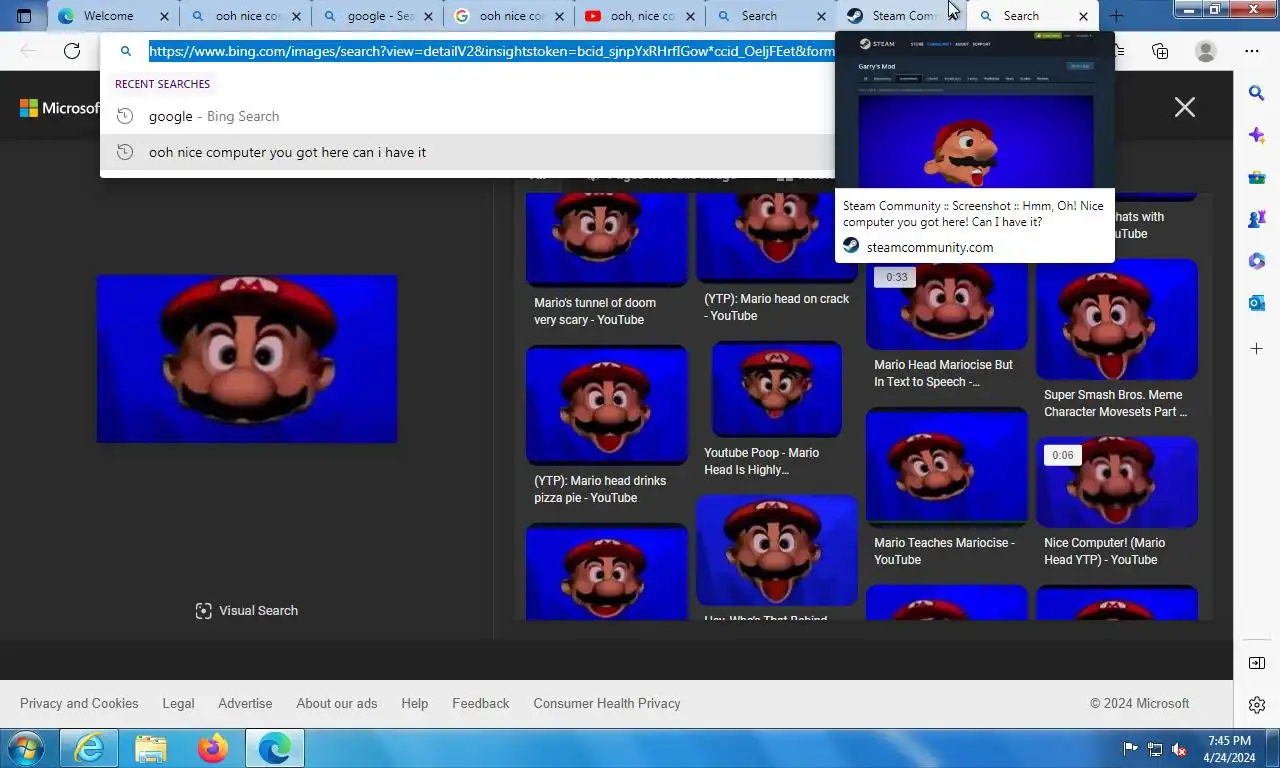This screenshot has width=1280, height=768.
Task: Open the sidebar Games chess icon
Action: point(1257,220)
